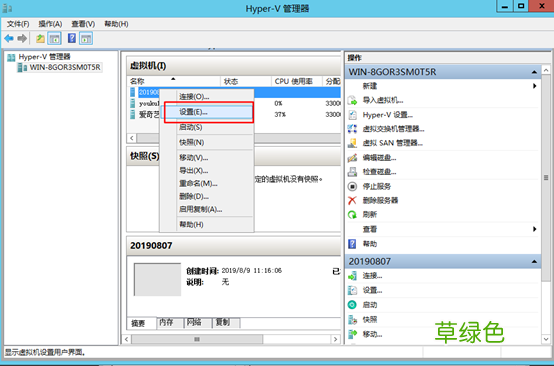The width and height of the screenshot is (554, 366).
Task: Choose 重命名(M)... from context menu
Action: coord(207,183)
